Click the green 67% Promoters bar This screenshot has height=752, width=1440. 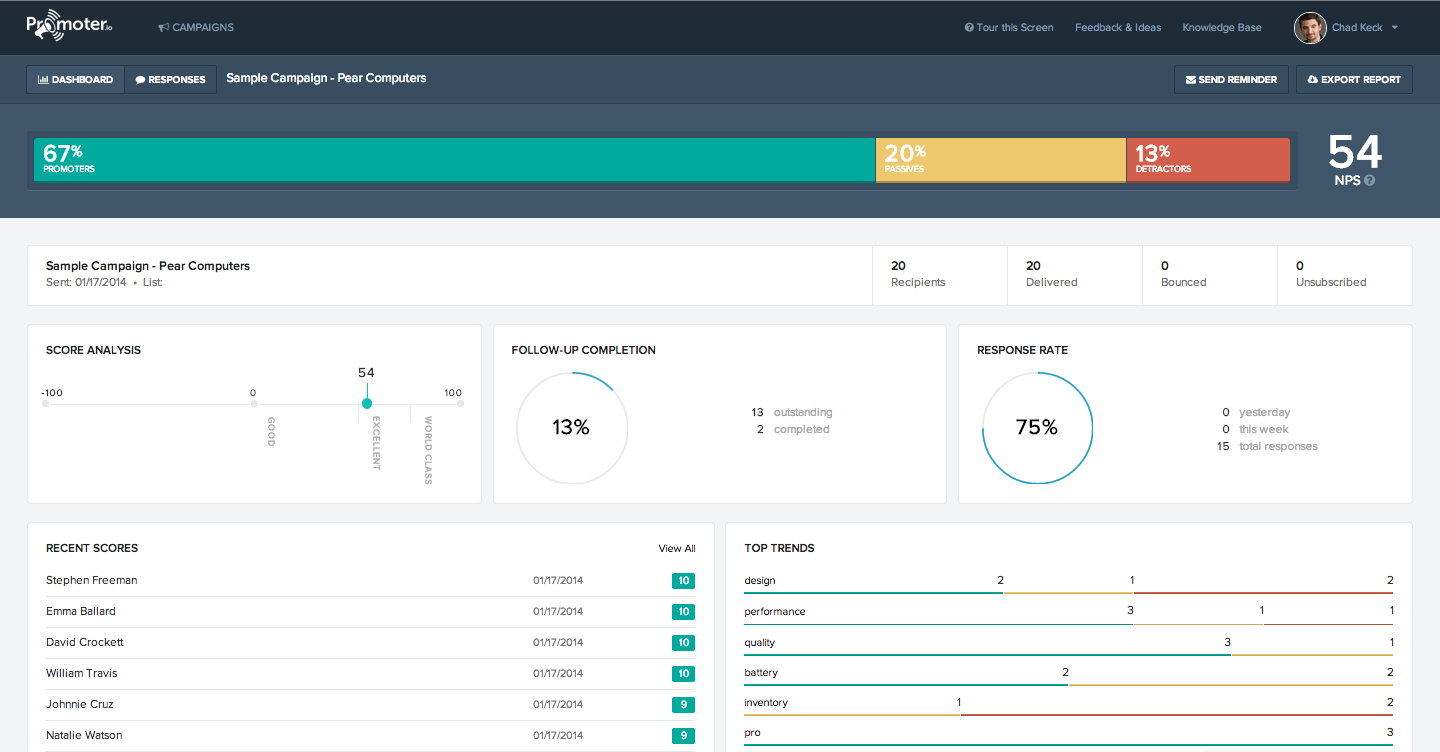(454, 160)
